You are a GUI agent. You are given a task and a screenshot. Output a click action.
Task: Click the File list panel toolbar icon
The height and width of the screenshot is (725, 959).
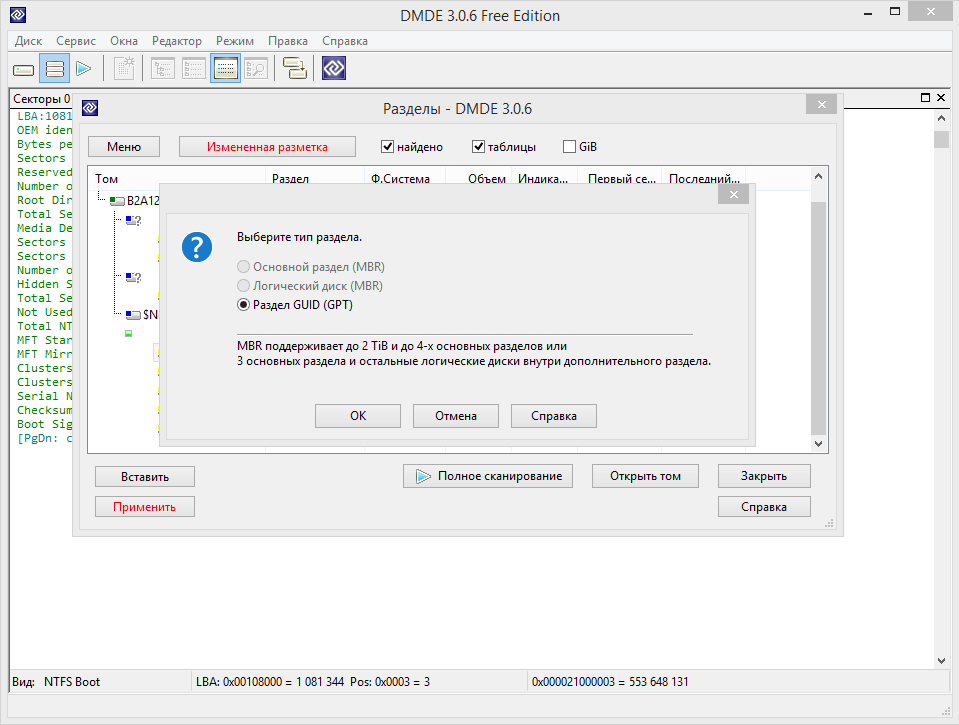tap(193, 68)
